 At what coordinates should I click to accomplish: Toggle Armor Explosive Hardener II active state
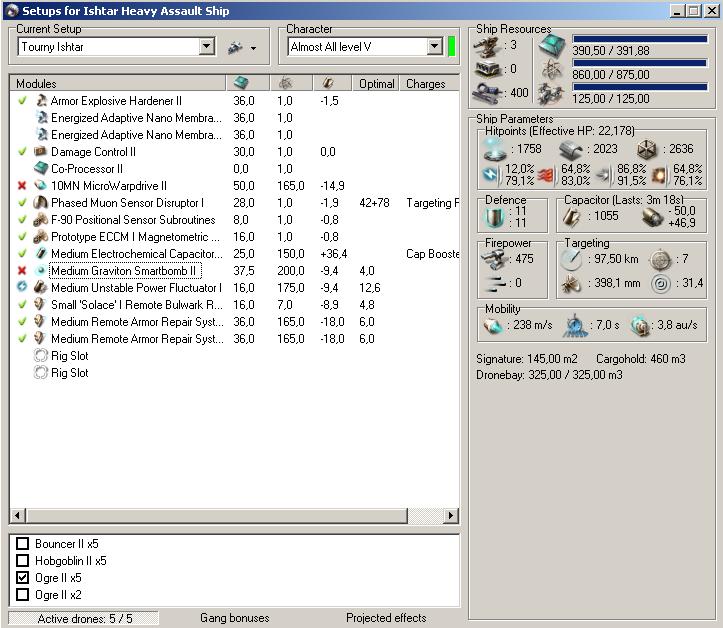[x=22, y=100]
